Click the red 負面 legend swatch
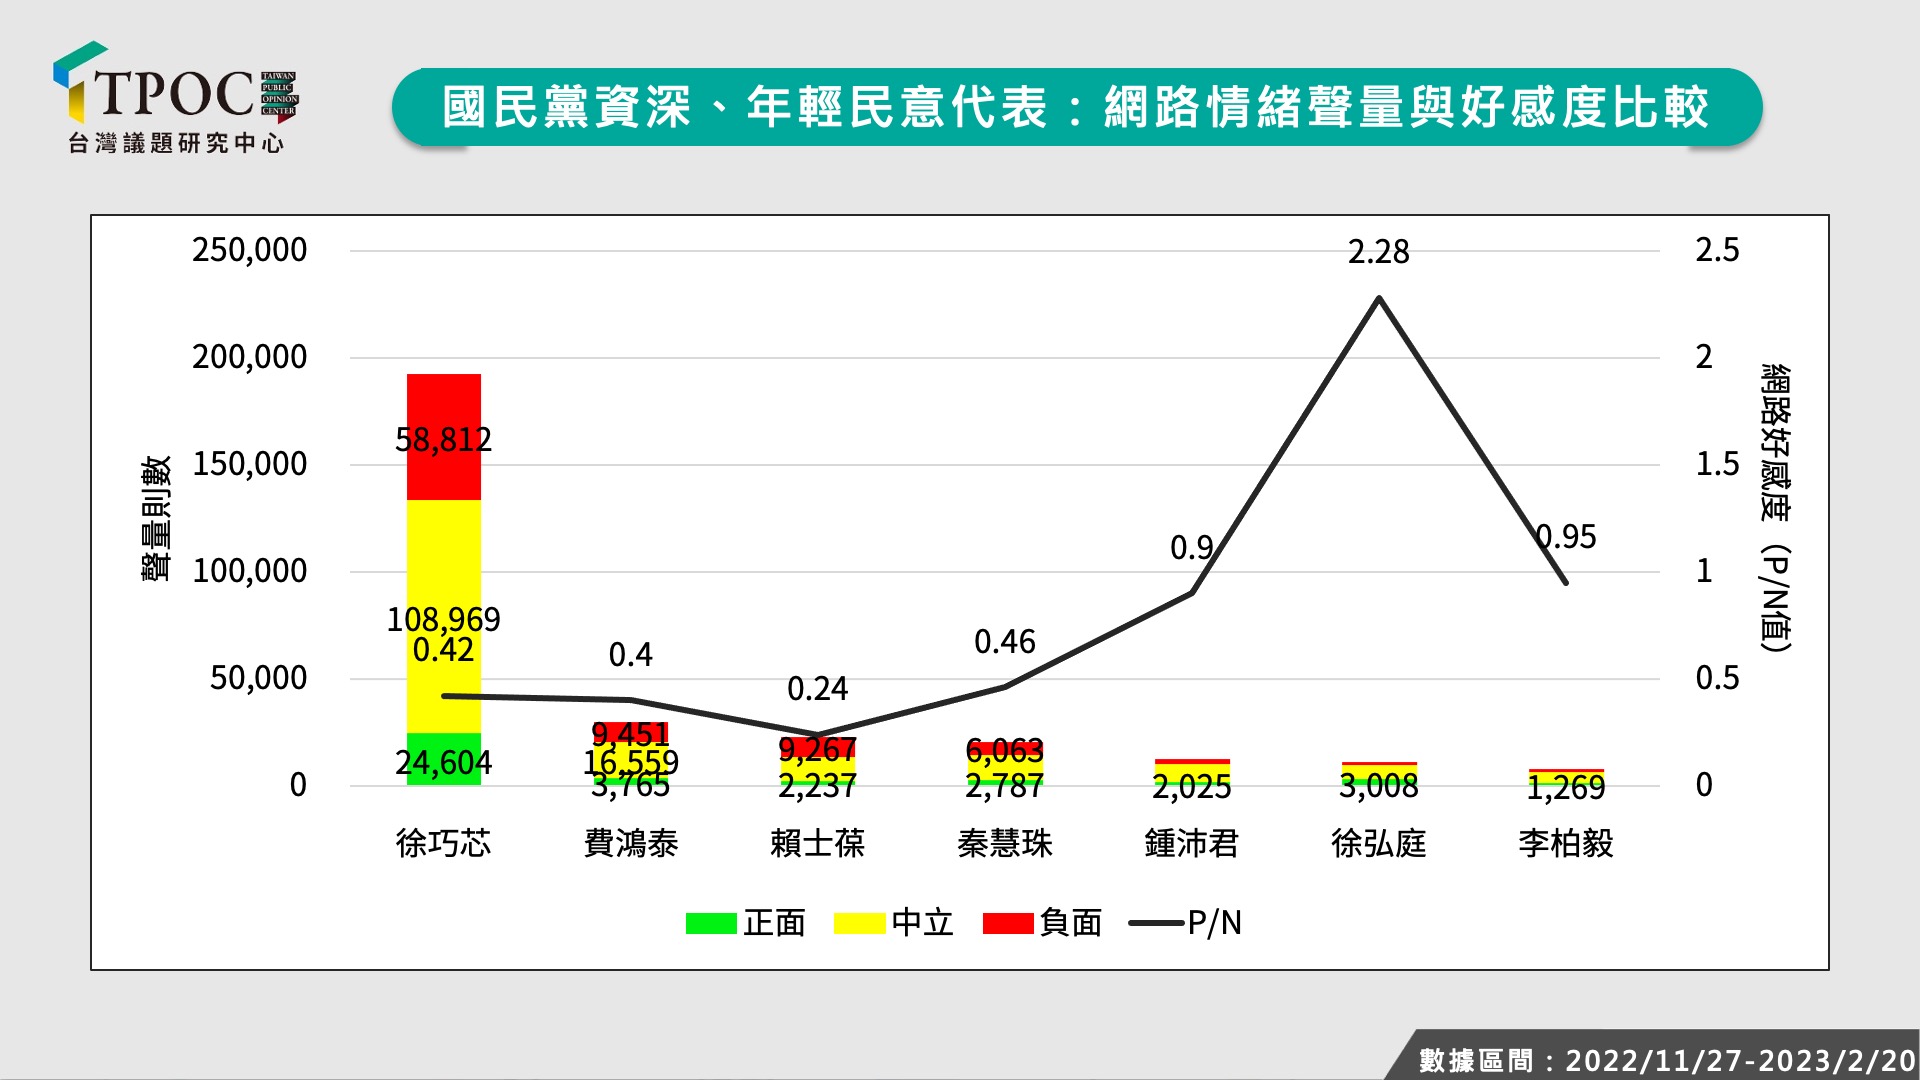This screenshot has height=1080, width=1920. pyautogui.click(x=1008, y=923)
